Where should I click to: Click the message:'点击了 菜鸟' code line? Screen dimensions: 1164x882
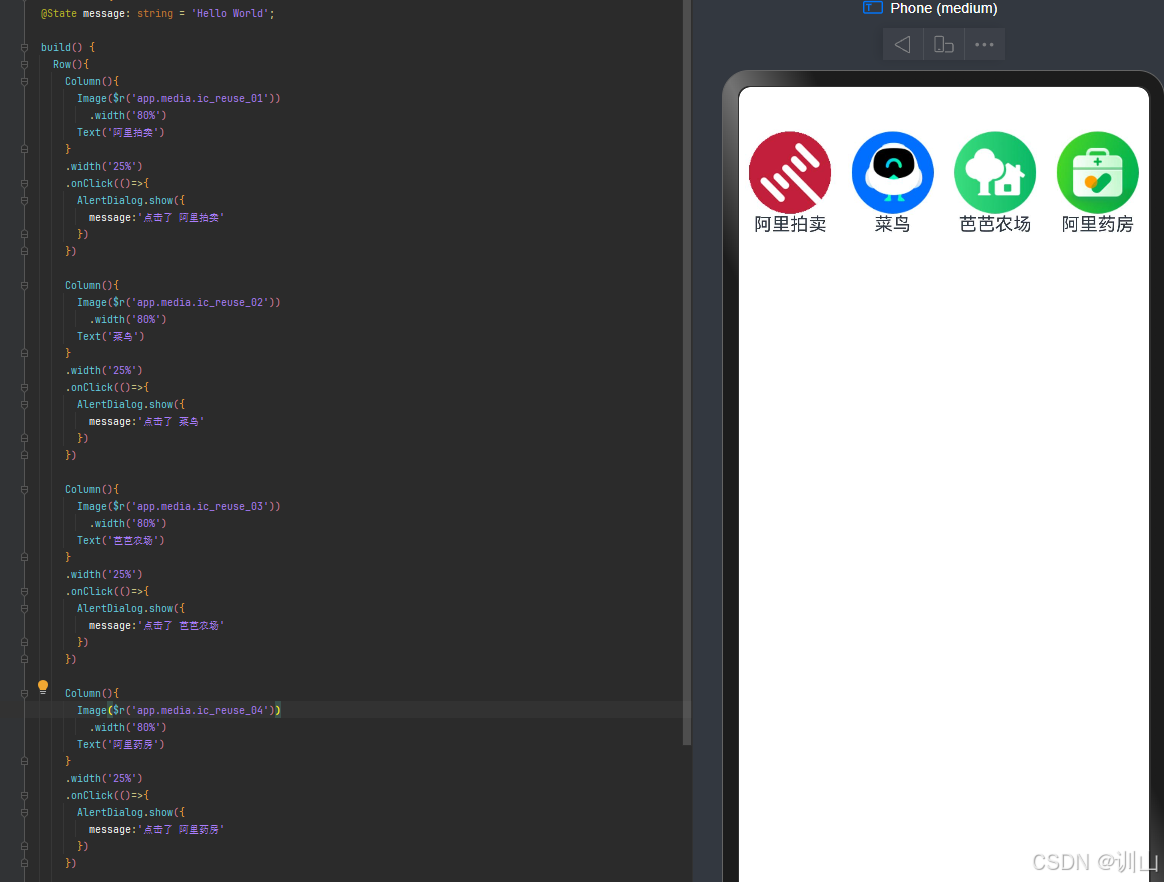146,422
